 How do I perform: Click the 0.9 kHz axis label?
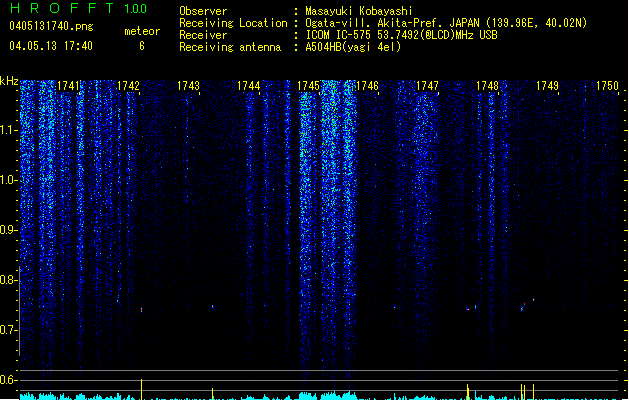[8, 230]
